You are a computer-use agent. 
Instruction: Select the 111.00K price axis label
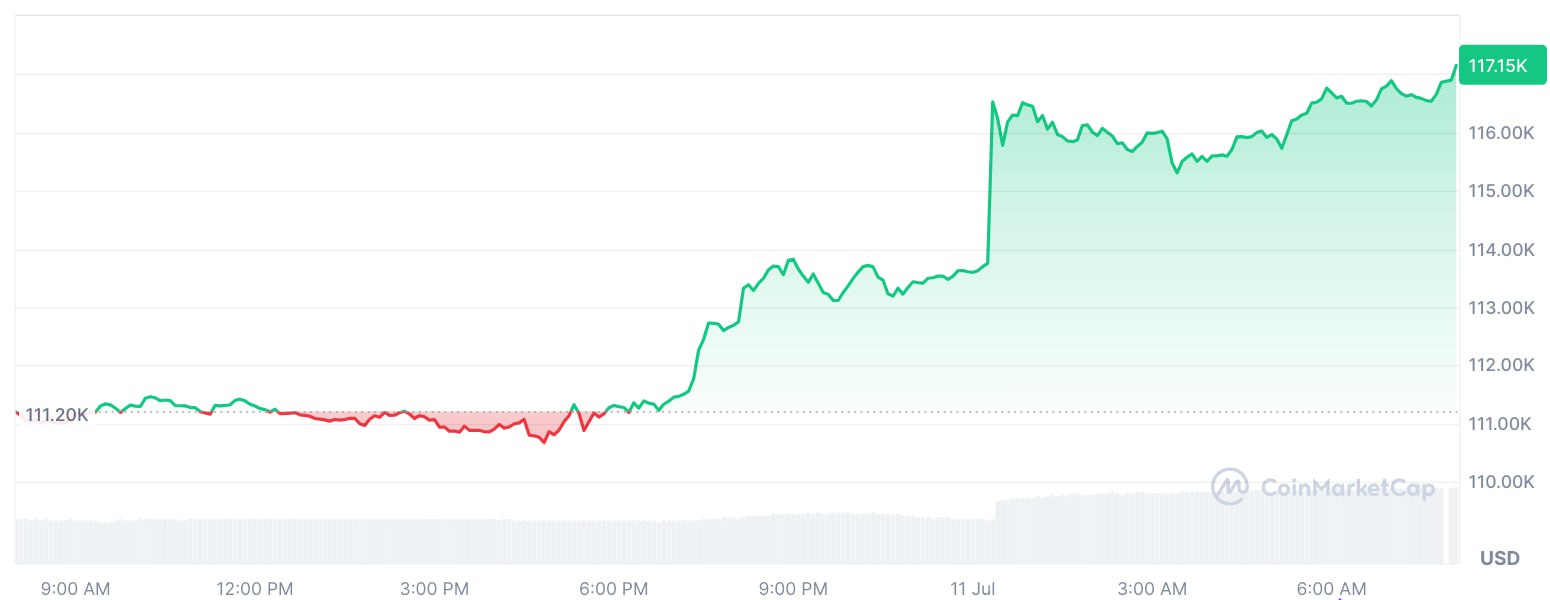(1501, 425)
